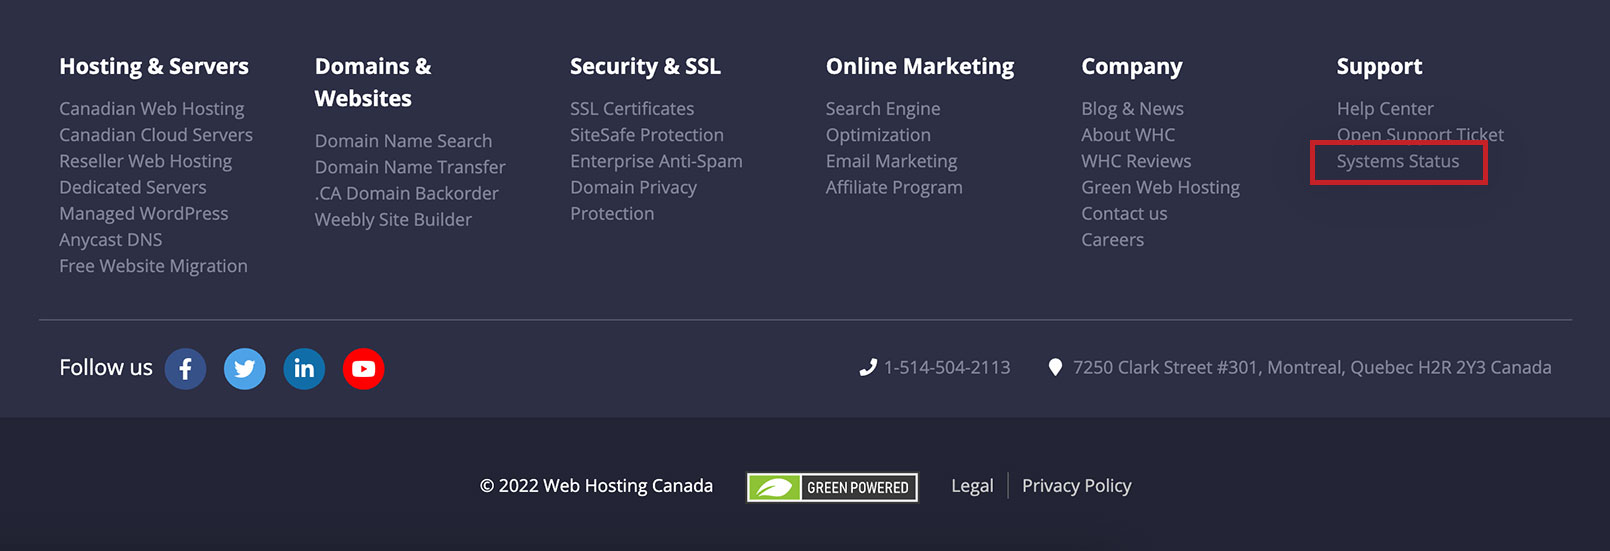This screenshot has height=551, width=1610.
Task: Click the Green Powered badge
Action: 832,487
